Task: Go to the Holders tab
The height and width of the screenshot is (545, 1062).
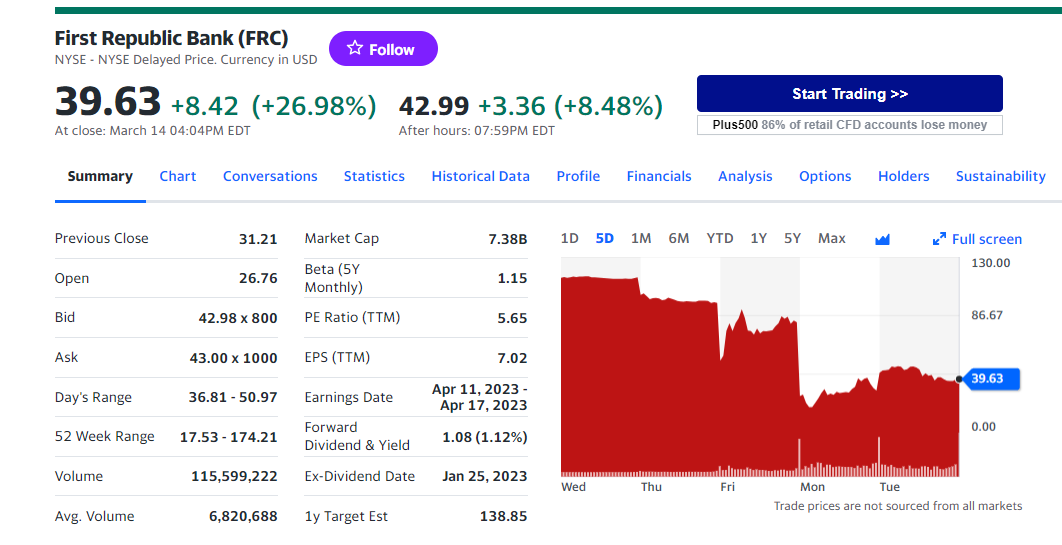Action: click(904, 176)
